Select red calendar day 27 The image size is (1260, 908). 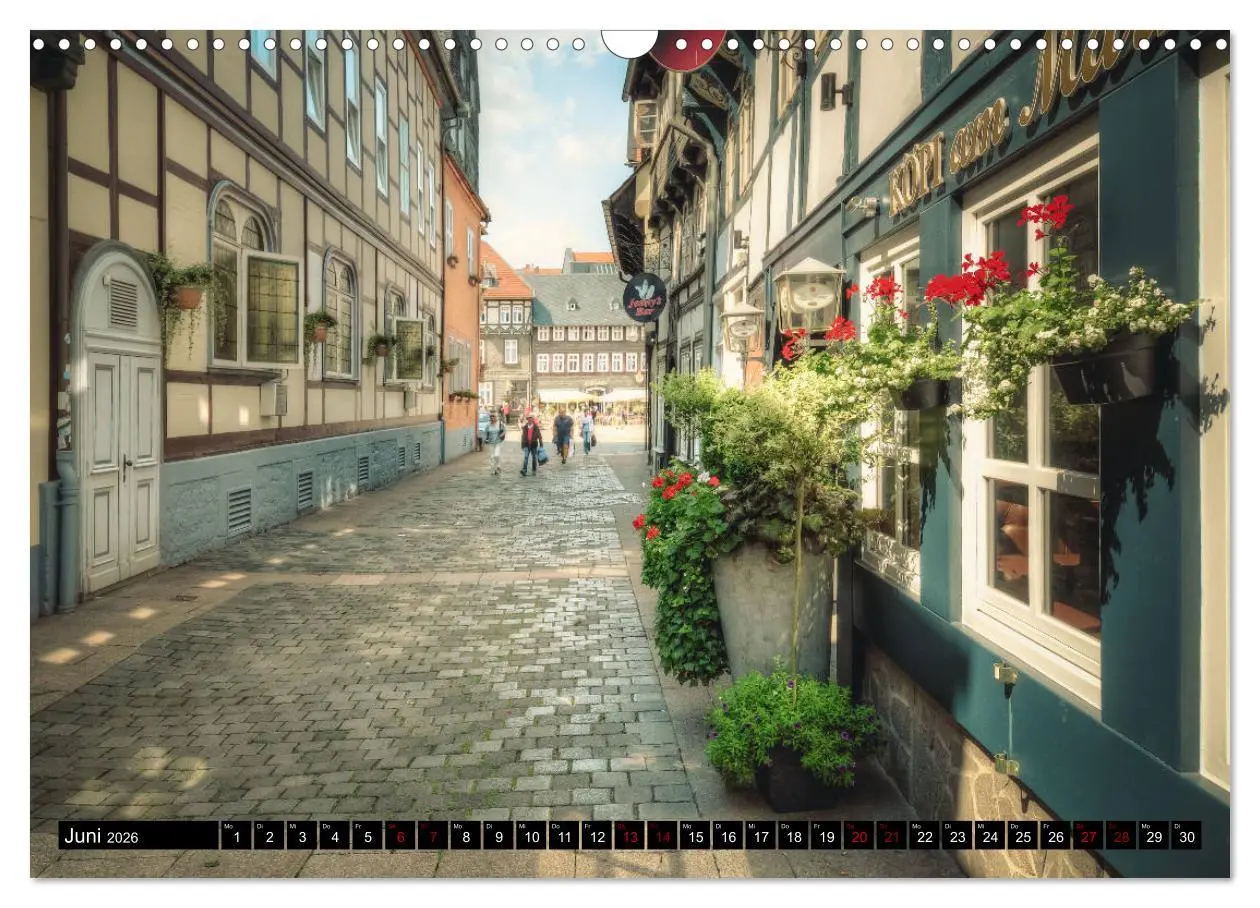click(x=1089, y=836)
